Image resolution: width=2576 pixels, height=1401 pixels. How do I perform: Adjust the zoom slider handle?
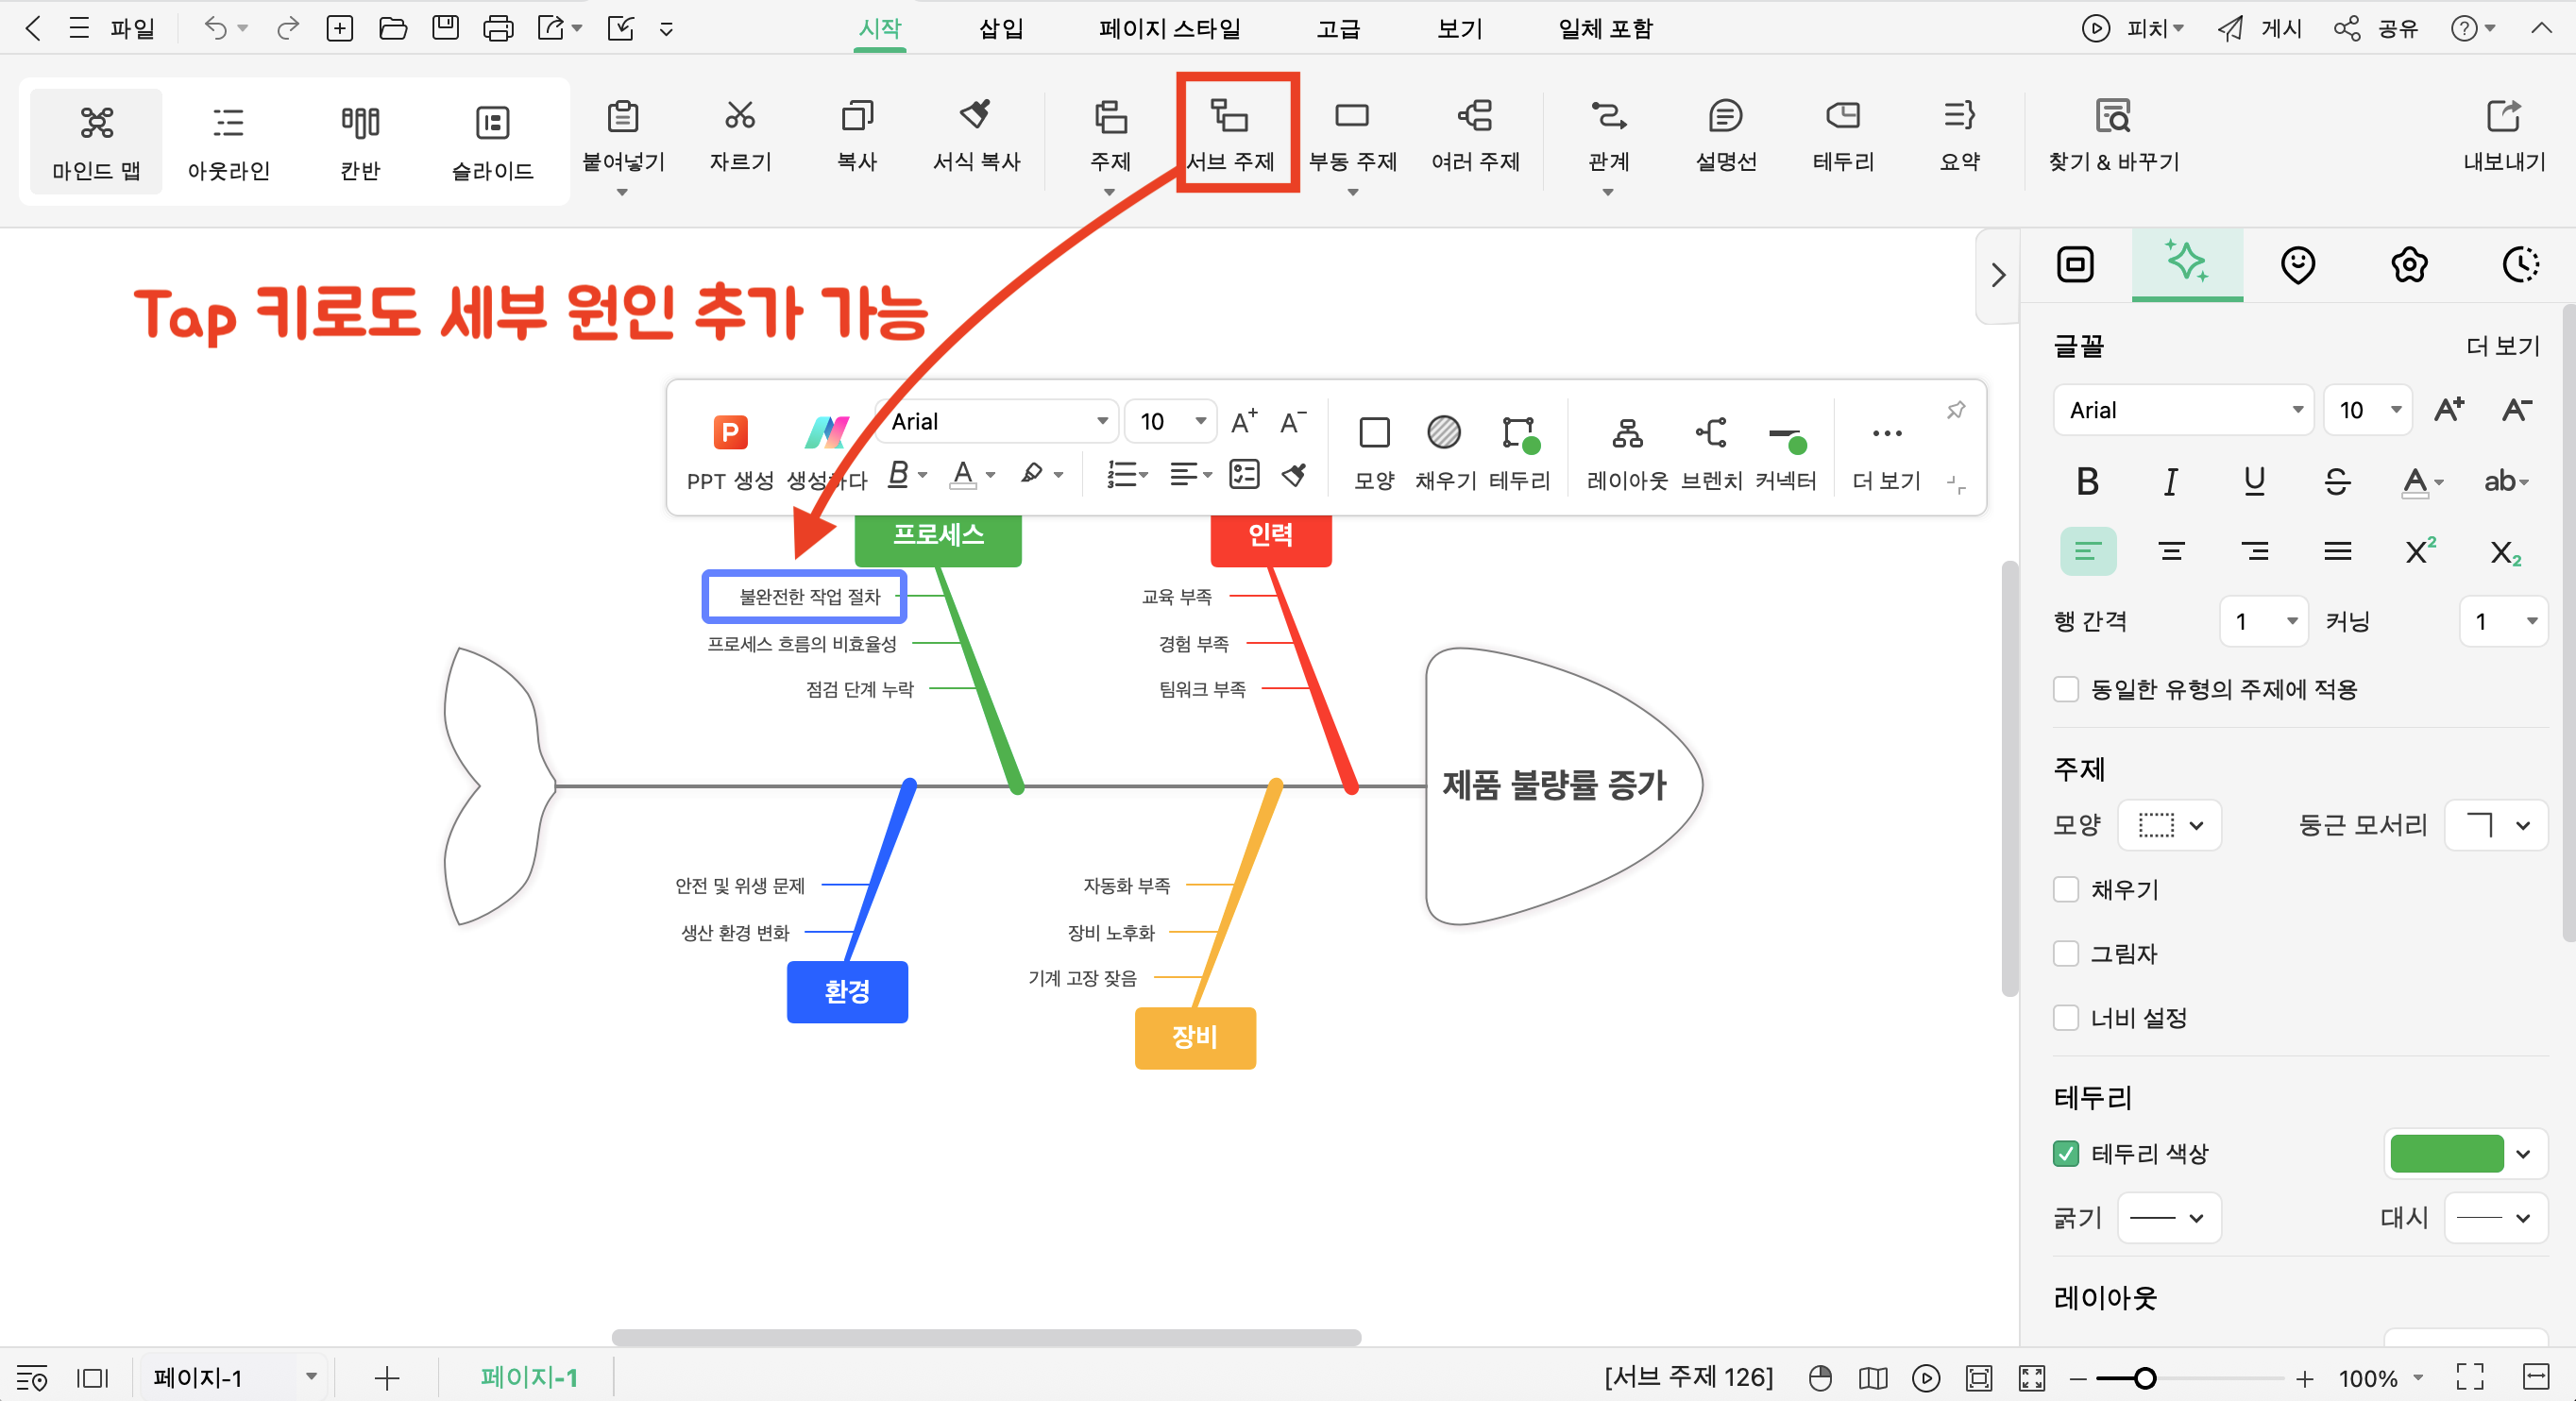2144,1378
